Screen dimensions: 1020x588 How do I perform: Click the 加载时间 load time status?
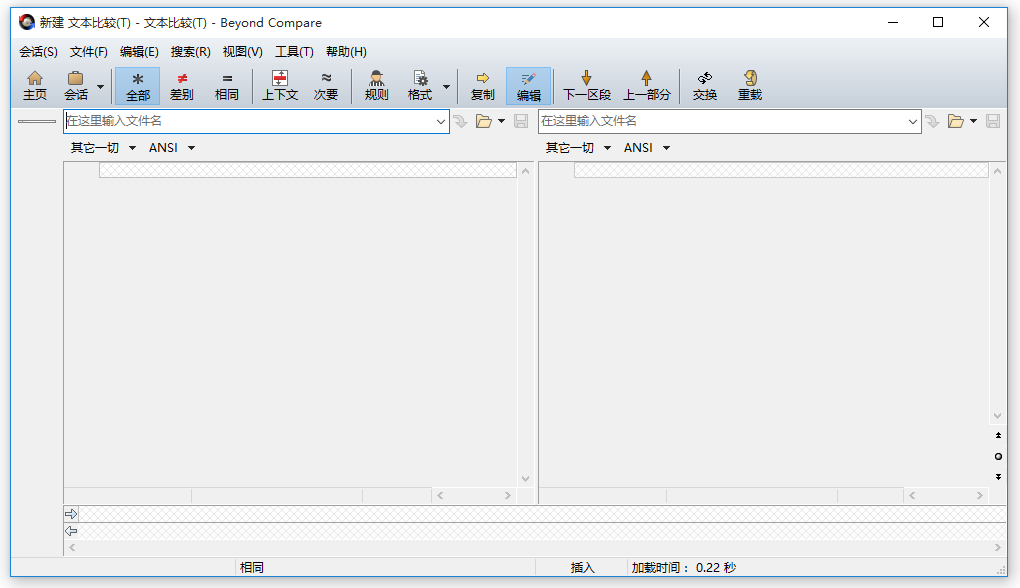(x=684, y=567)
